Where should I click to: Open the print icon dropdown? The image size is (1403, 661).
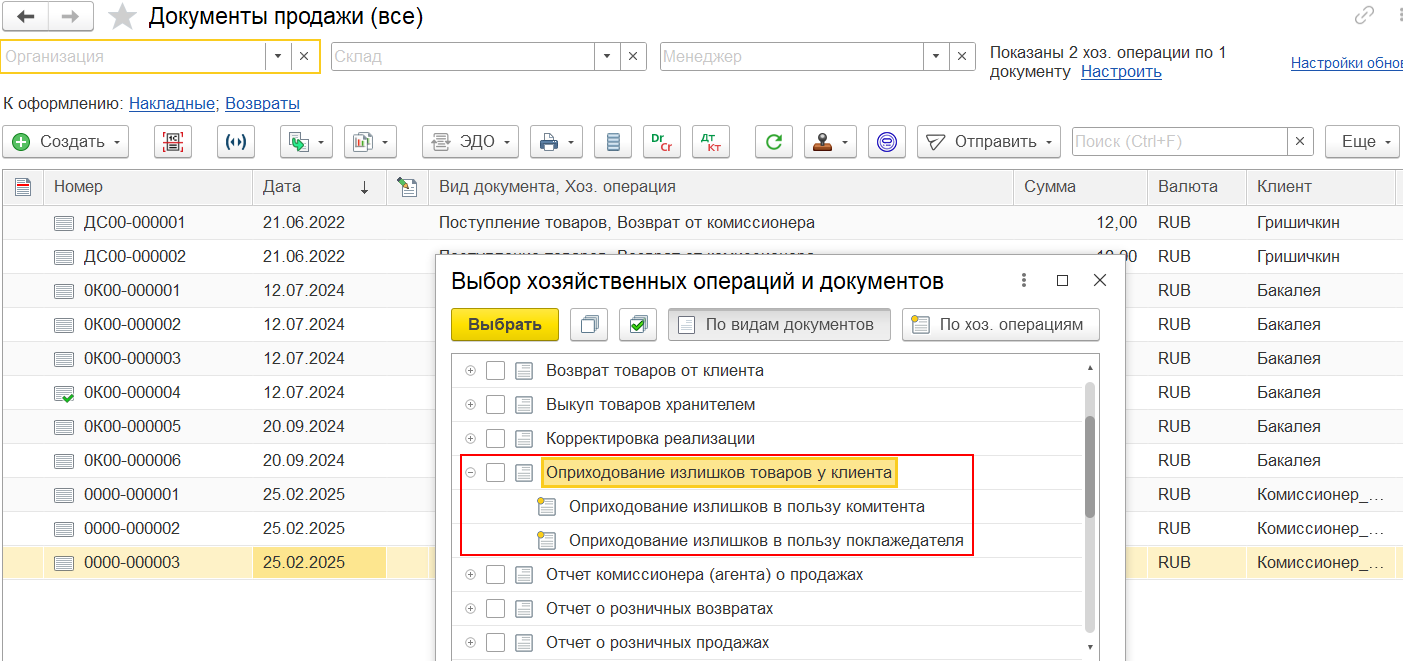point(555,142)
